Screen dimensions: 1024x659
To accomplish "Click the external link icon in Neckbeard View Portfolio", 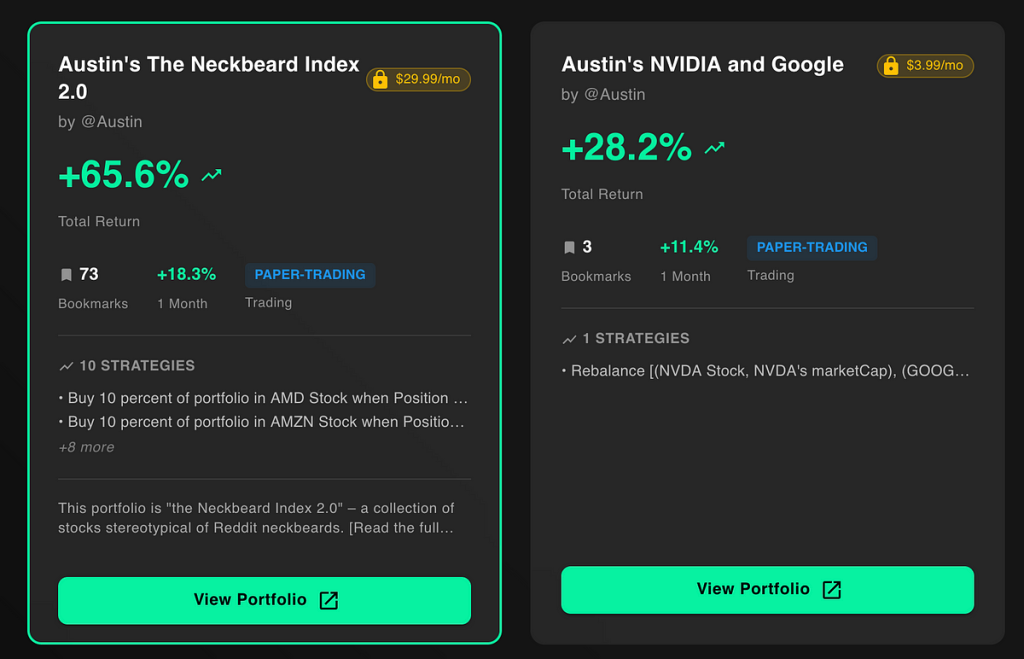I will [x=328, y=600].
